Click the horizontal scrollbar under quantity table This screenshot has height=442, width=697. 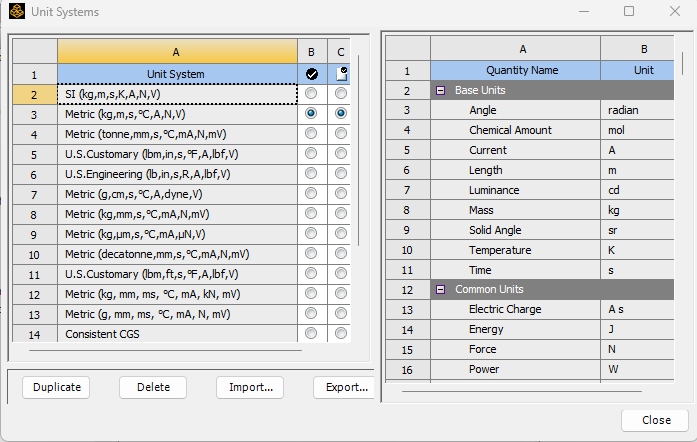(x=522, y=392)
